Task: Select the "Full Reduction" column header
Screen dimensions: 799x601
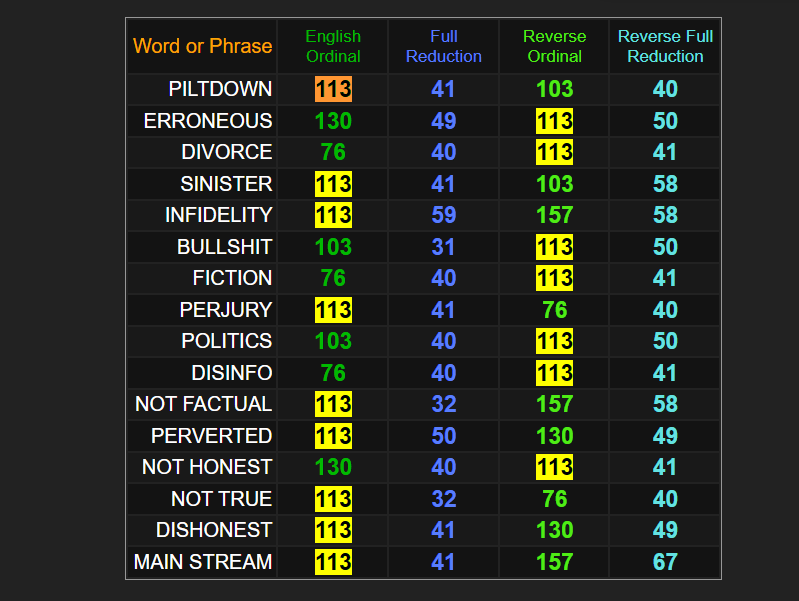Action: point(443,46)
